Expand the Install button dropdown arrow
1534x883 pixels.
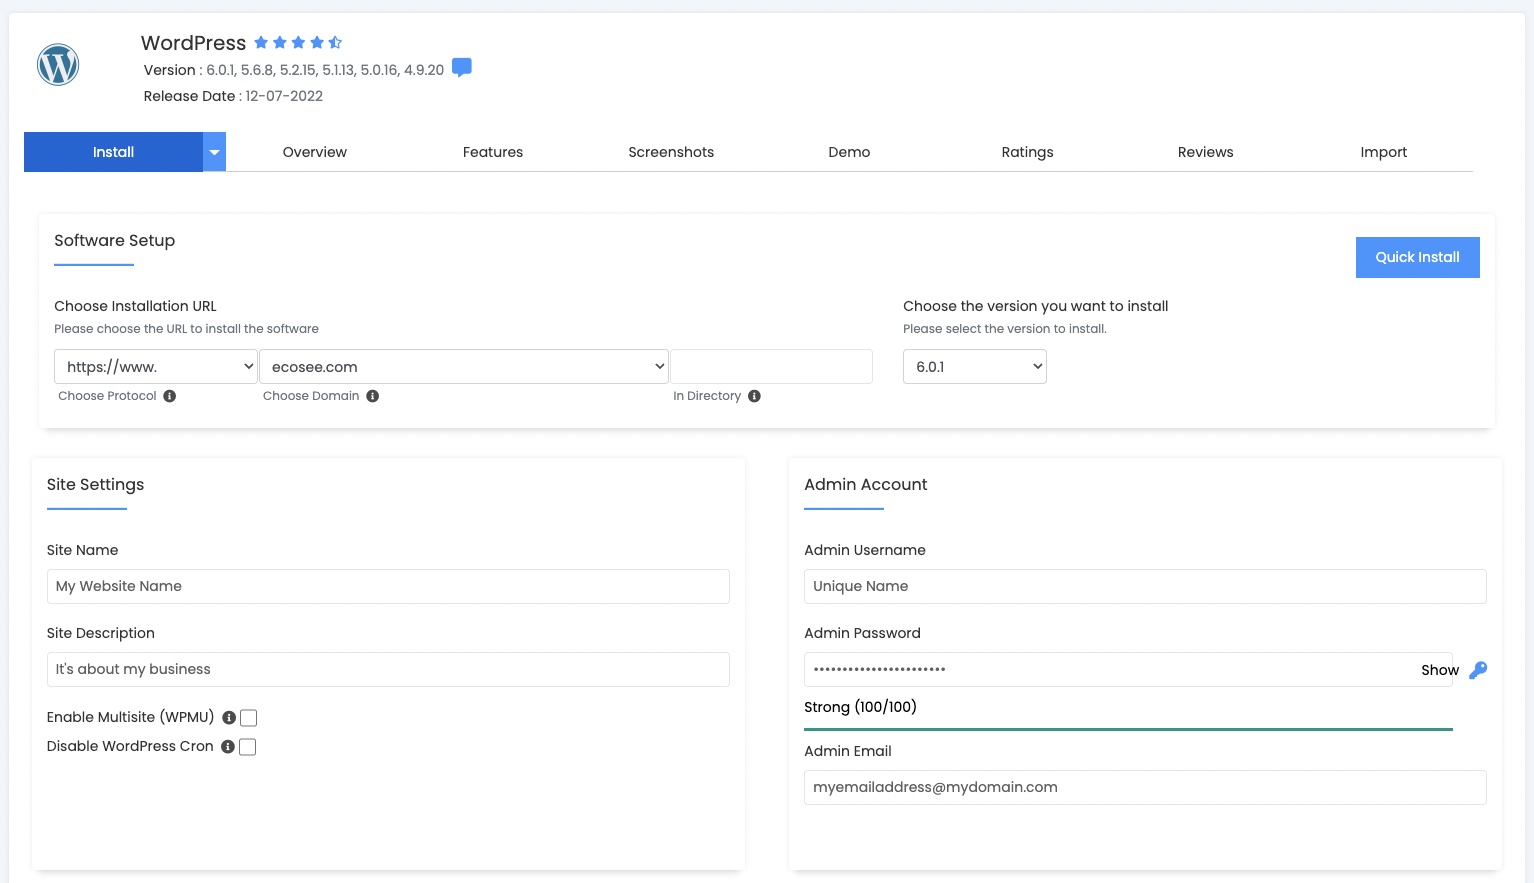(x=214, y=152)
